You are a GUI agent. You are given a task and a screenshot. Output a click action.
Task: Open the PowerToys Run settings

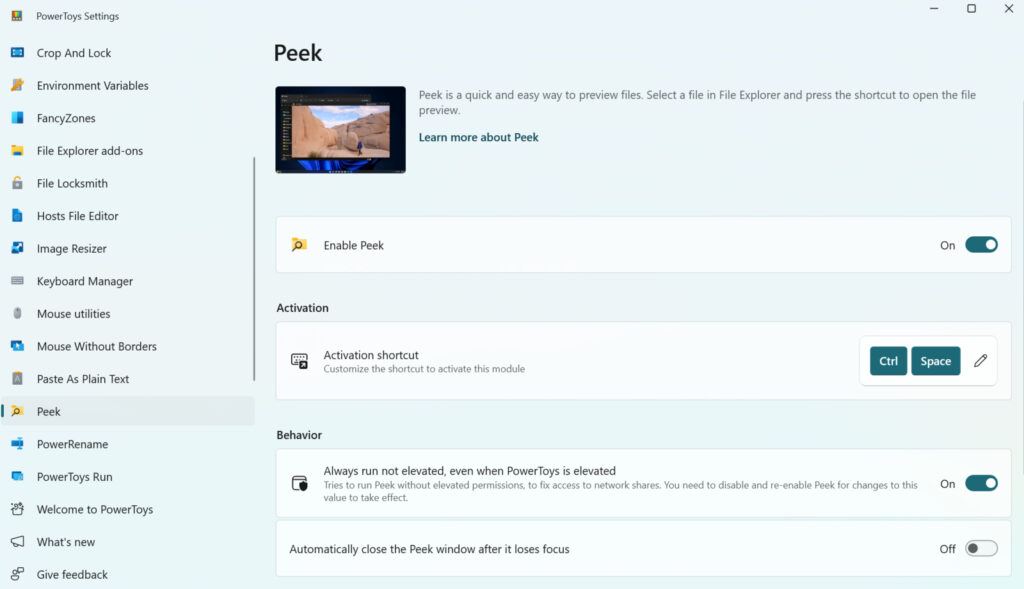click(74, 477)
